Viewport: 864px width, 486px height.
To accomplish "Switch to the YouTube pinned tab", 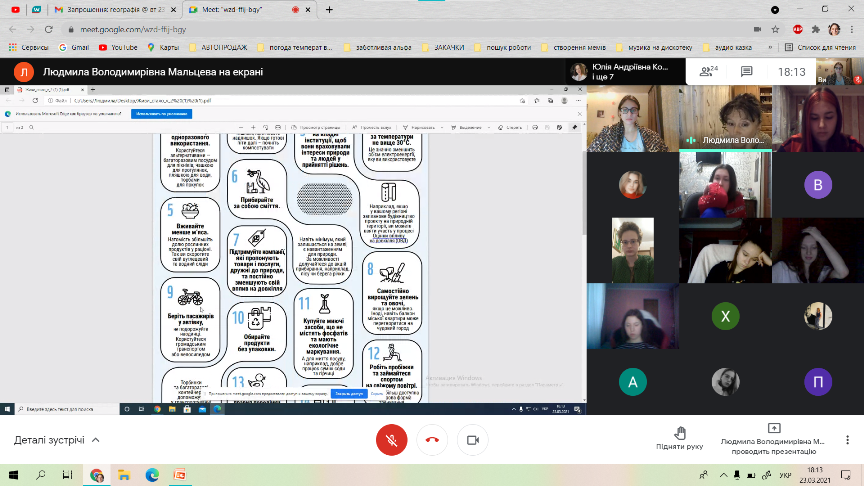I will pyautogui.click(x=15, y=9).
